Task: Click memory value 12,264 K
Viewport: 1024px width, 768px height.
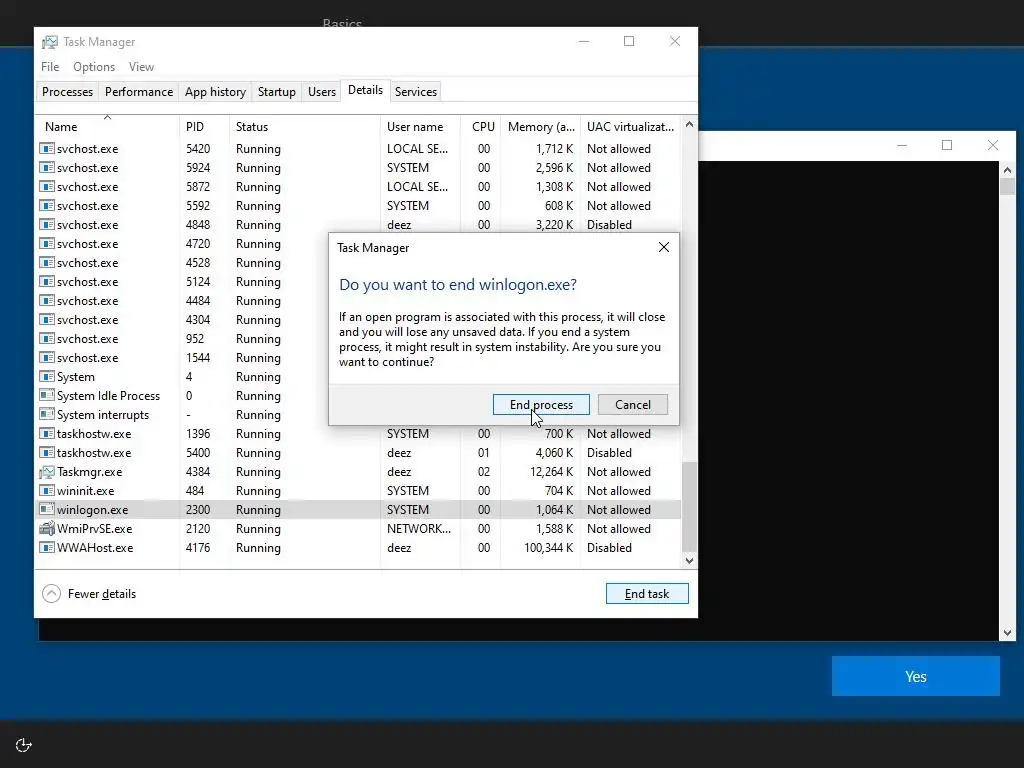Action: 551,472
